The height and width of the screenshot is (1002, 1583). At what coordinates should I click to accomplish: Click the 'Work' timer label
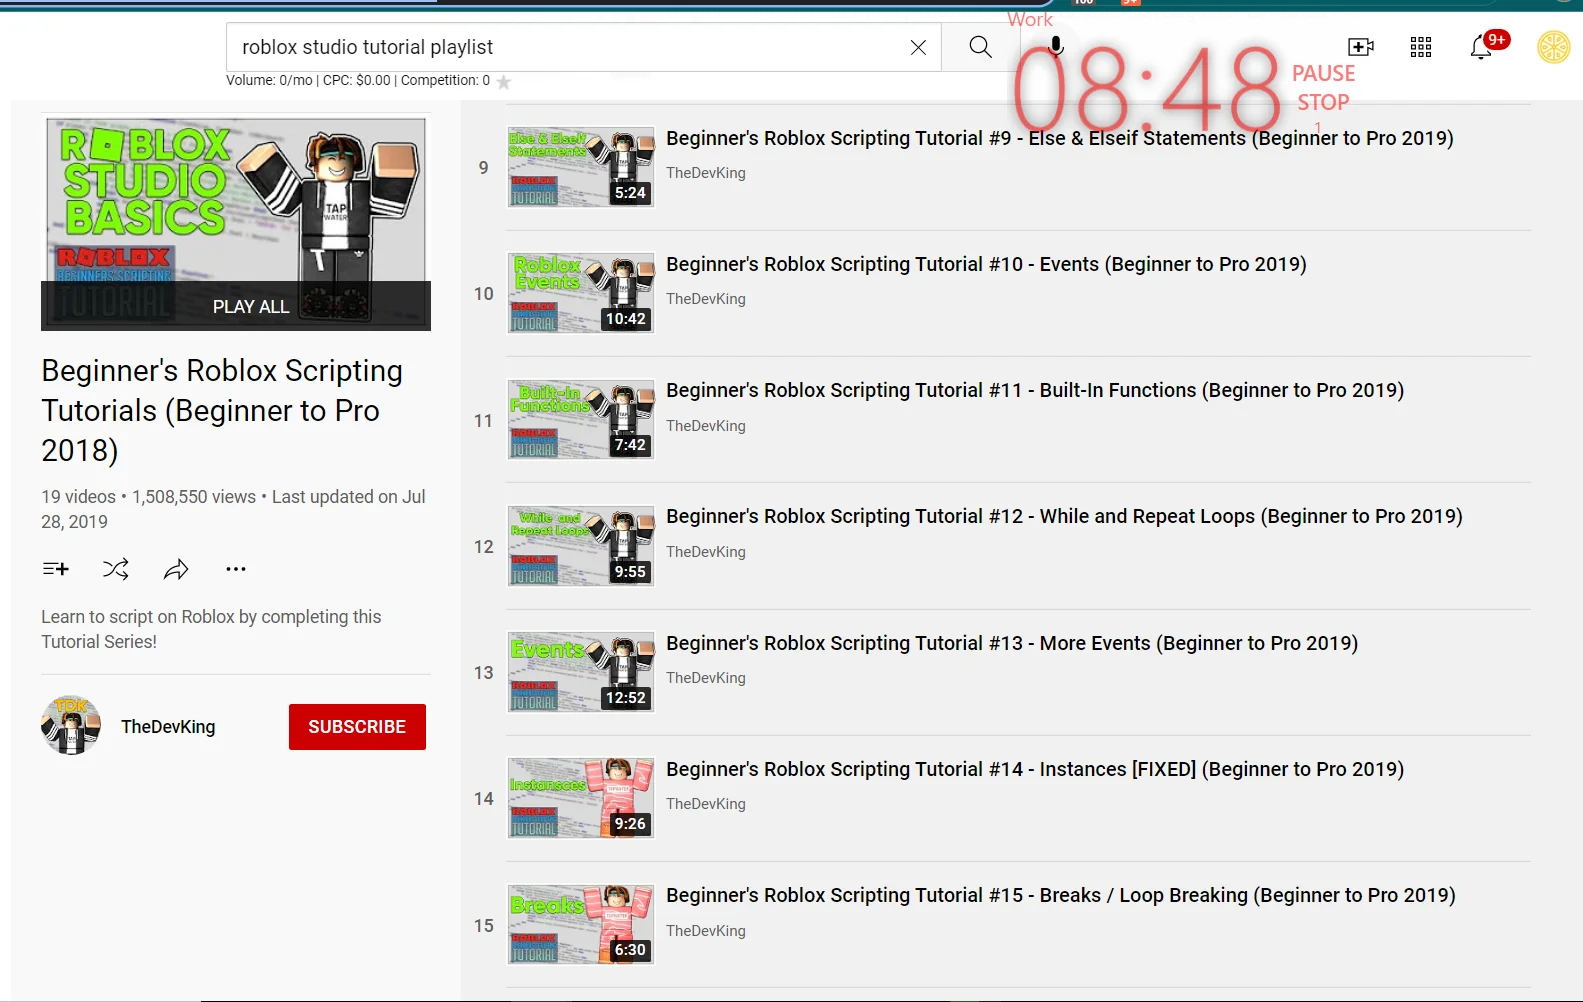pyautogui.click(x=1030, y=19)
